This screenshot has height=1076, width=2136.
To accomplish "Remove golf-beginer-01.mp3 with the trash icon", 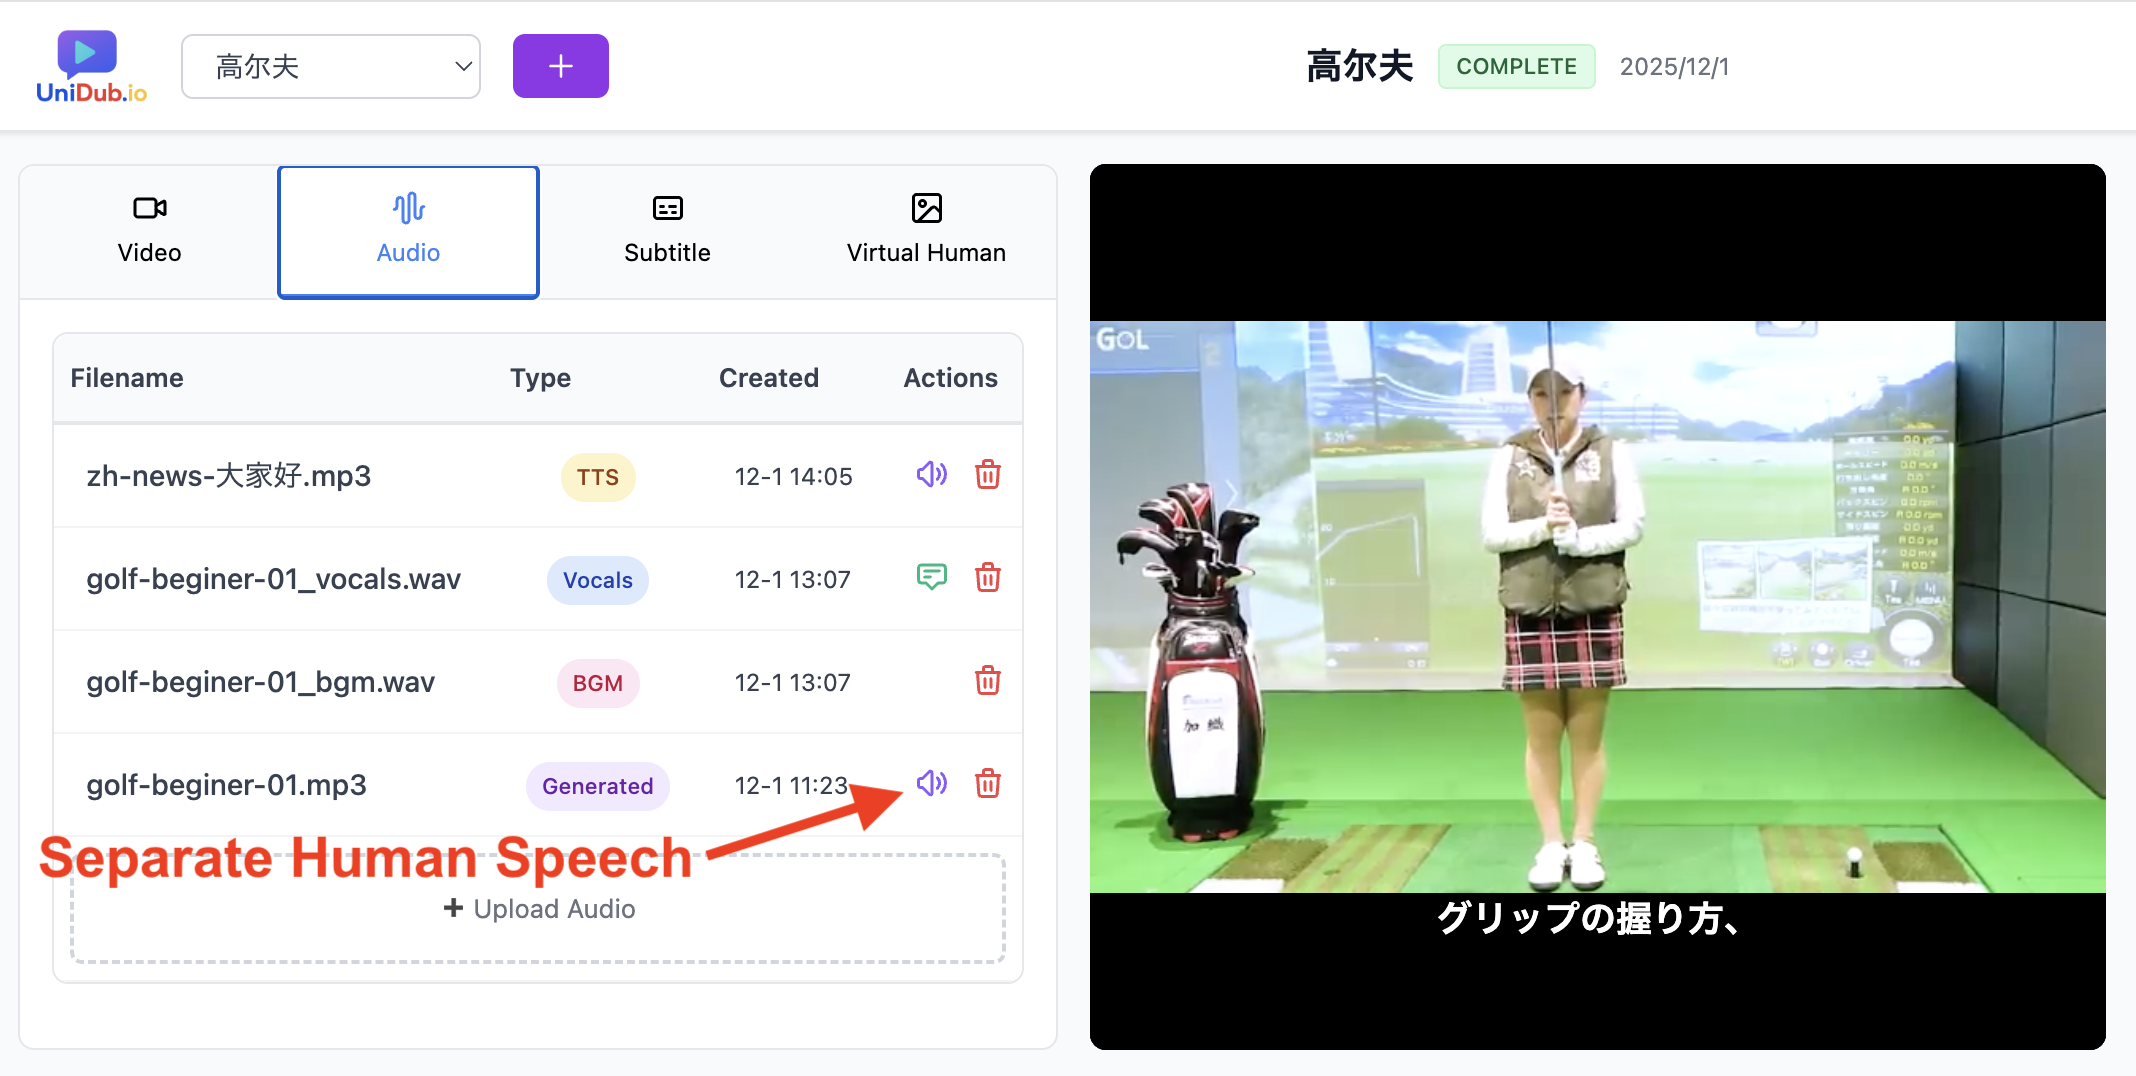I will coord(988,784).
